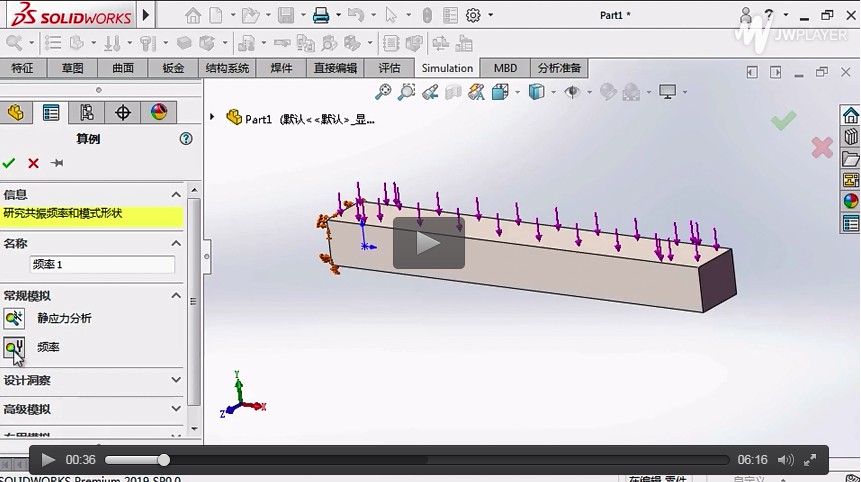Mute the video player volume

pos(786,460)
